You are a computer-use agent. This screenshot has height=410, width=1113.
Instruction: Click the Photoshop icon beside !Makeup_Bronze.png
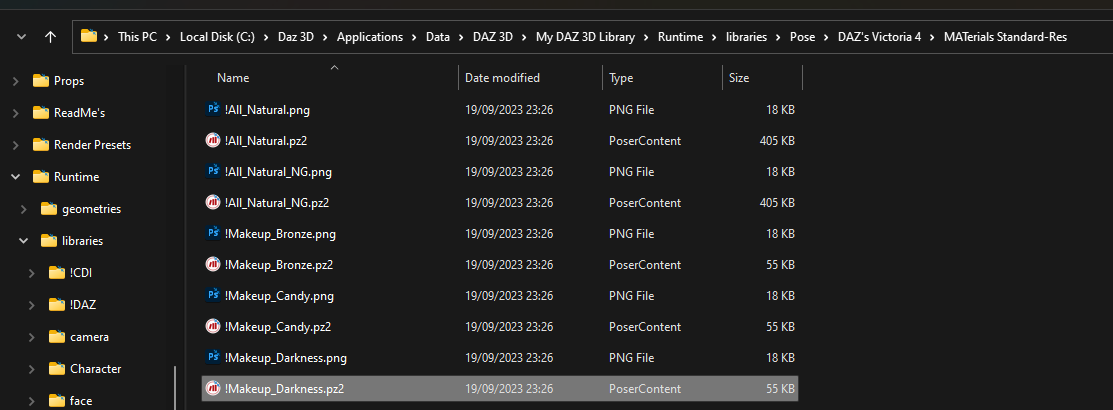coord(213,233)
